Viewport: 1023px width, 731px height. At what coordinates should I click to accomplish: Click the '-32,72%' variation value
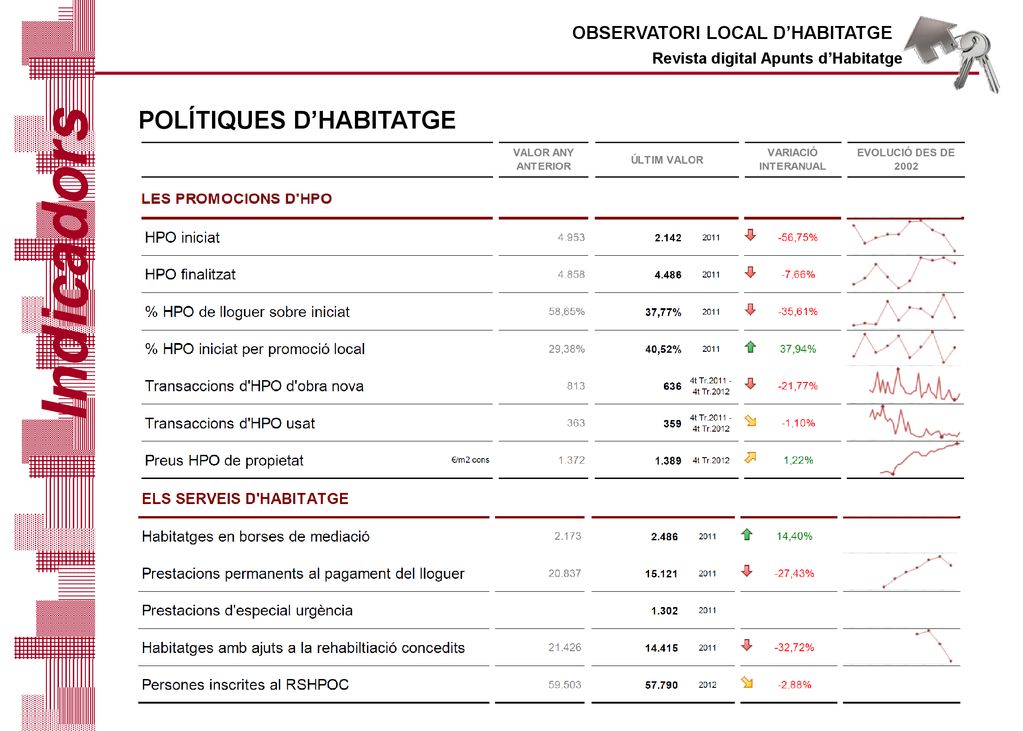tap(794, 647)
